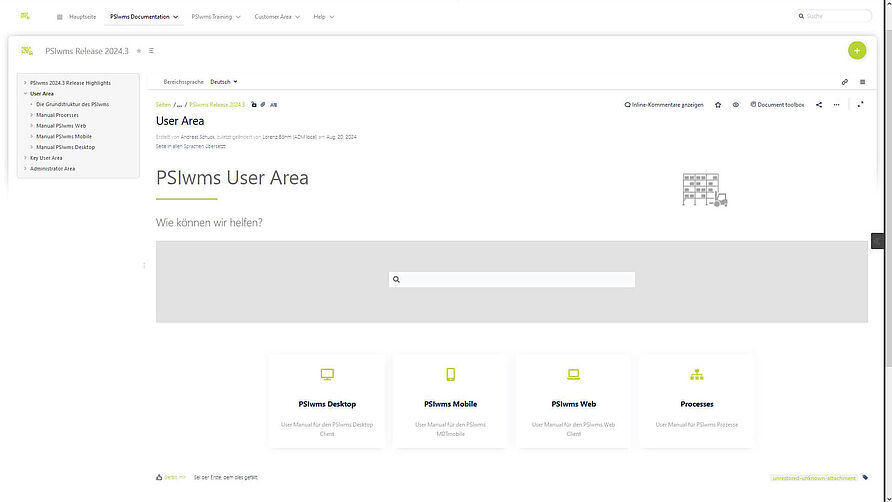Toggle watching this page with eye icon
Viewport: 892px width, 502px height.
coord(736,105)
